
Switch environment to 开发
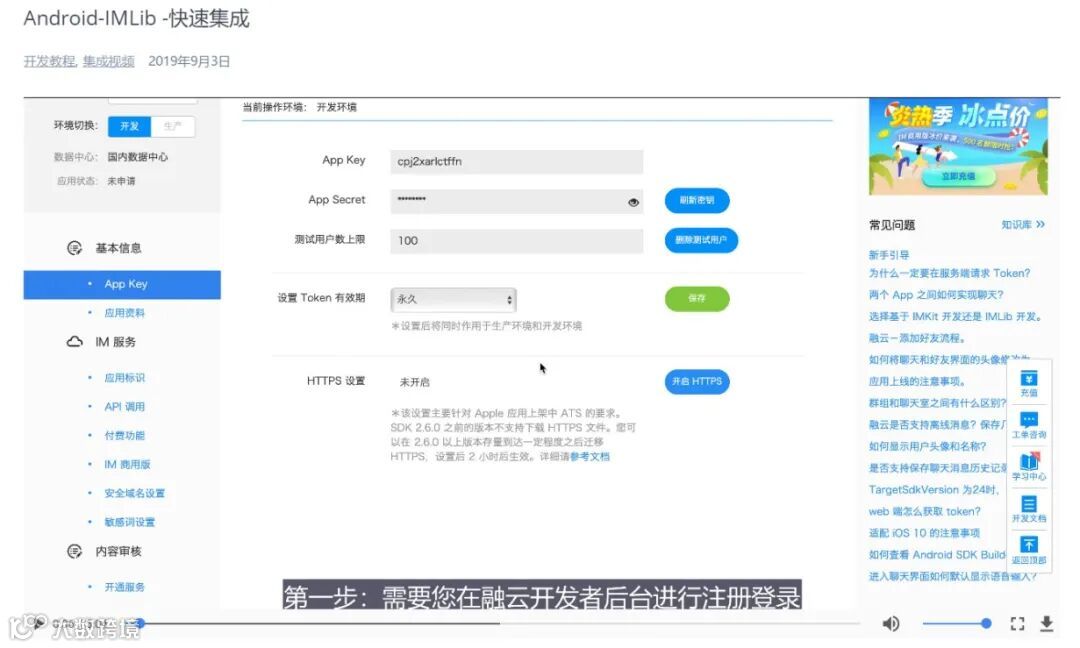coord(129,127)
